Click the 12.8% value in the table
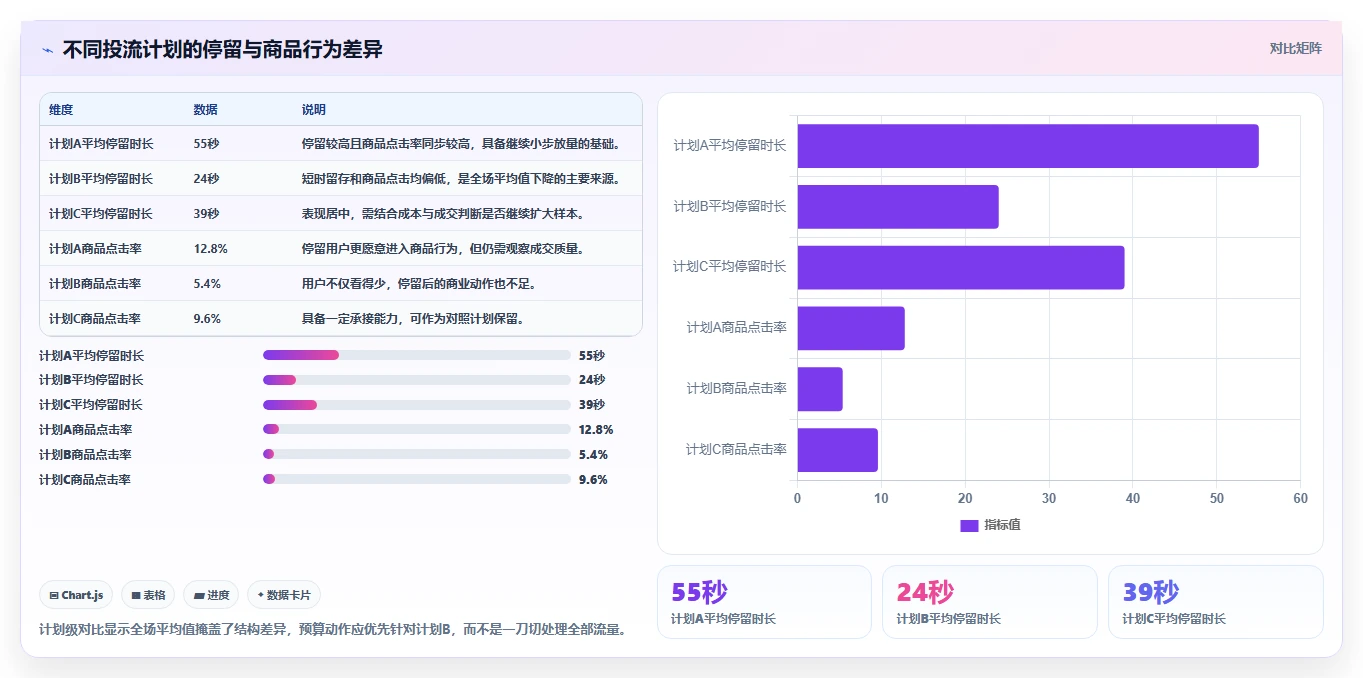 tap(210, 249)
